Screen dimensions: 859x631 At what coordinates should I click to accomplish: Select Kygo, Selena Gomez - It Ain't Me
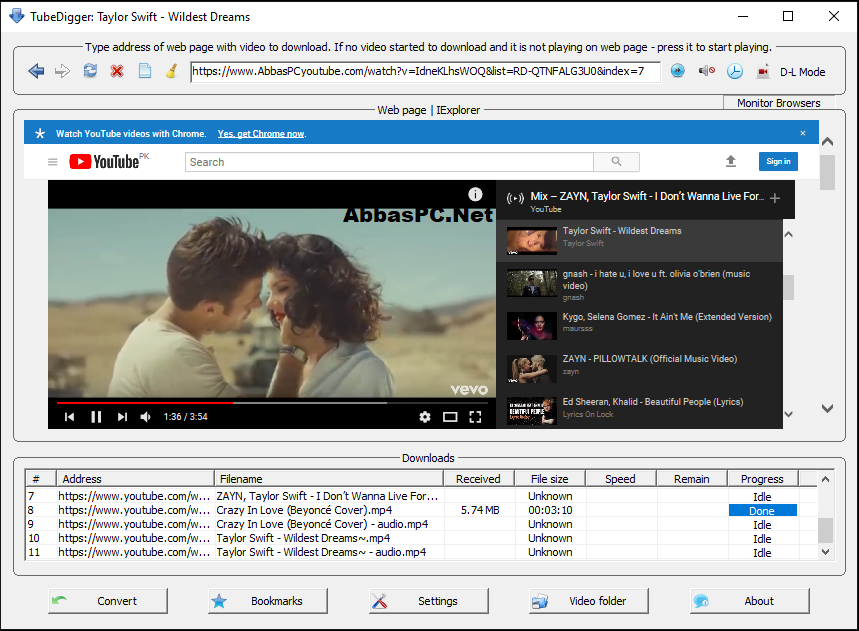pyautogui.click(x=639, y=326)
